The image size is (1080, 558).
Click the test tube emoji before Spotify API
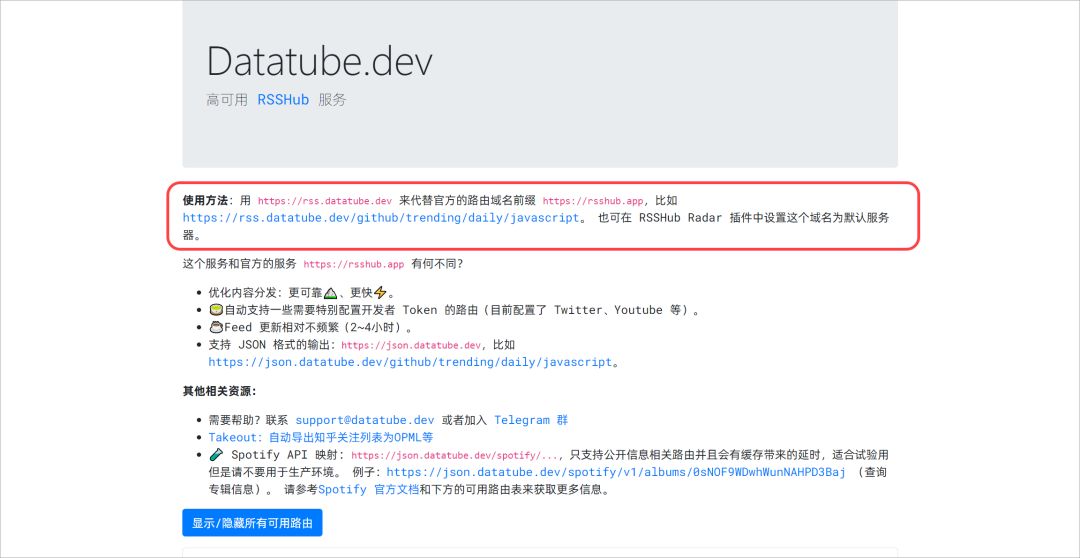pyautogui.click(x=216, y=455)
